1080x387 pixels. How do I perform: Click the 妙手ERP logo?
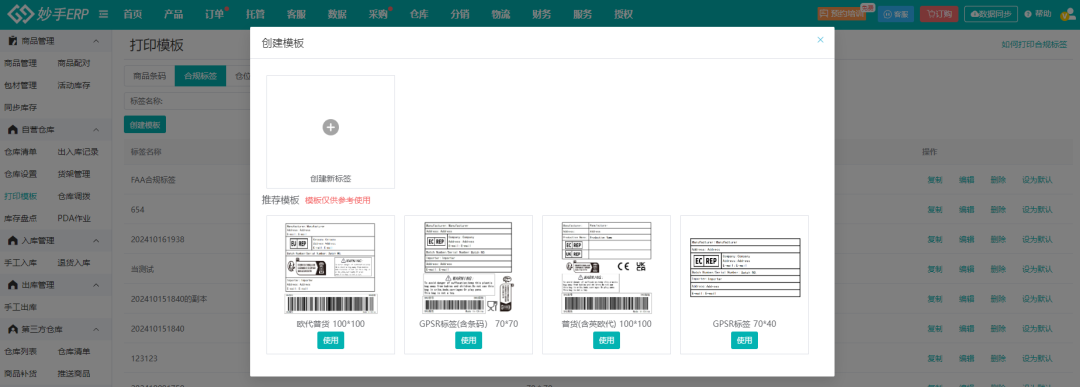click(x=47, y=14)
